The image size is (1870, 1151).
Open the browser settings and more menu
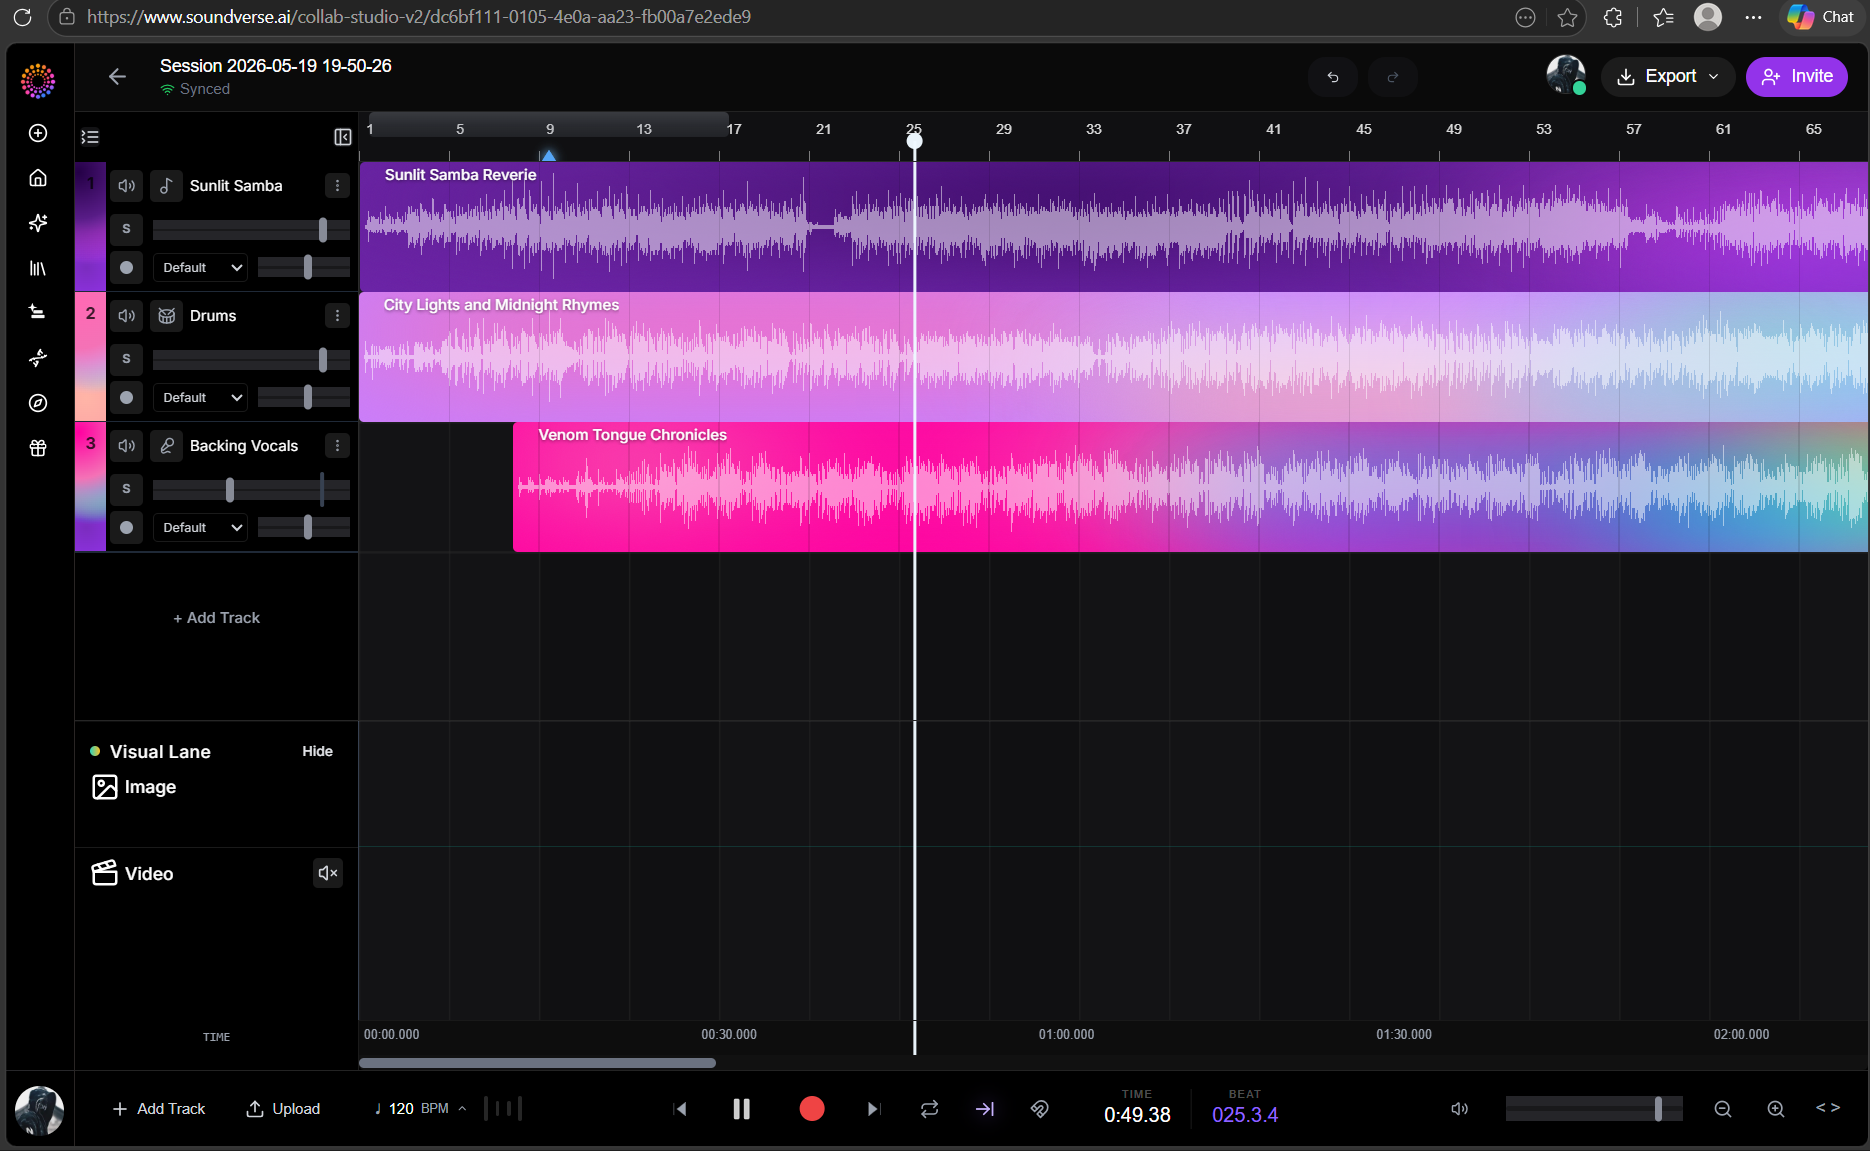(x=1753, y=17)
